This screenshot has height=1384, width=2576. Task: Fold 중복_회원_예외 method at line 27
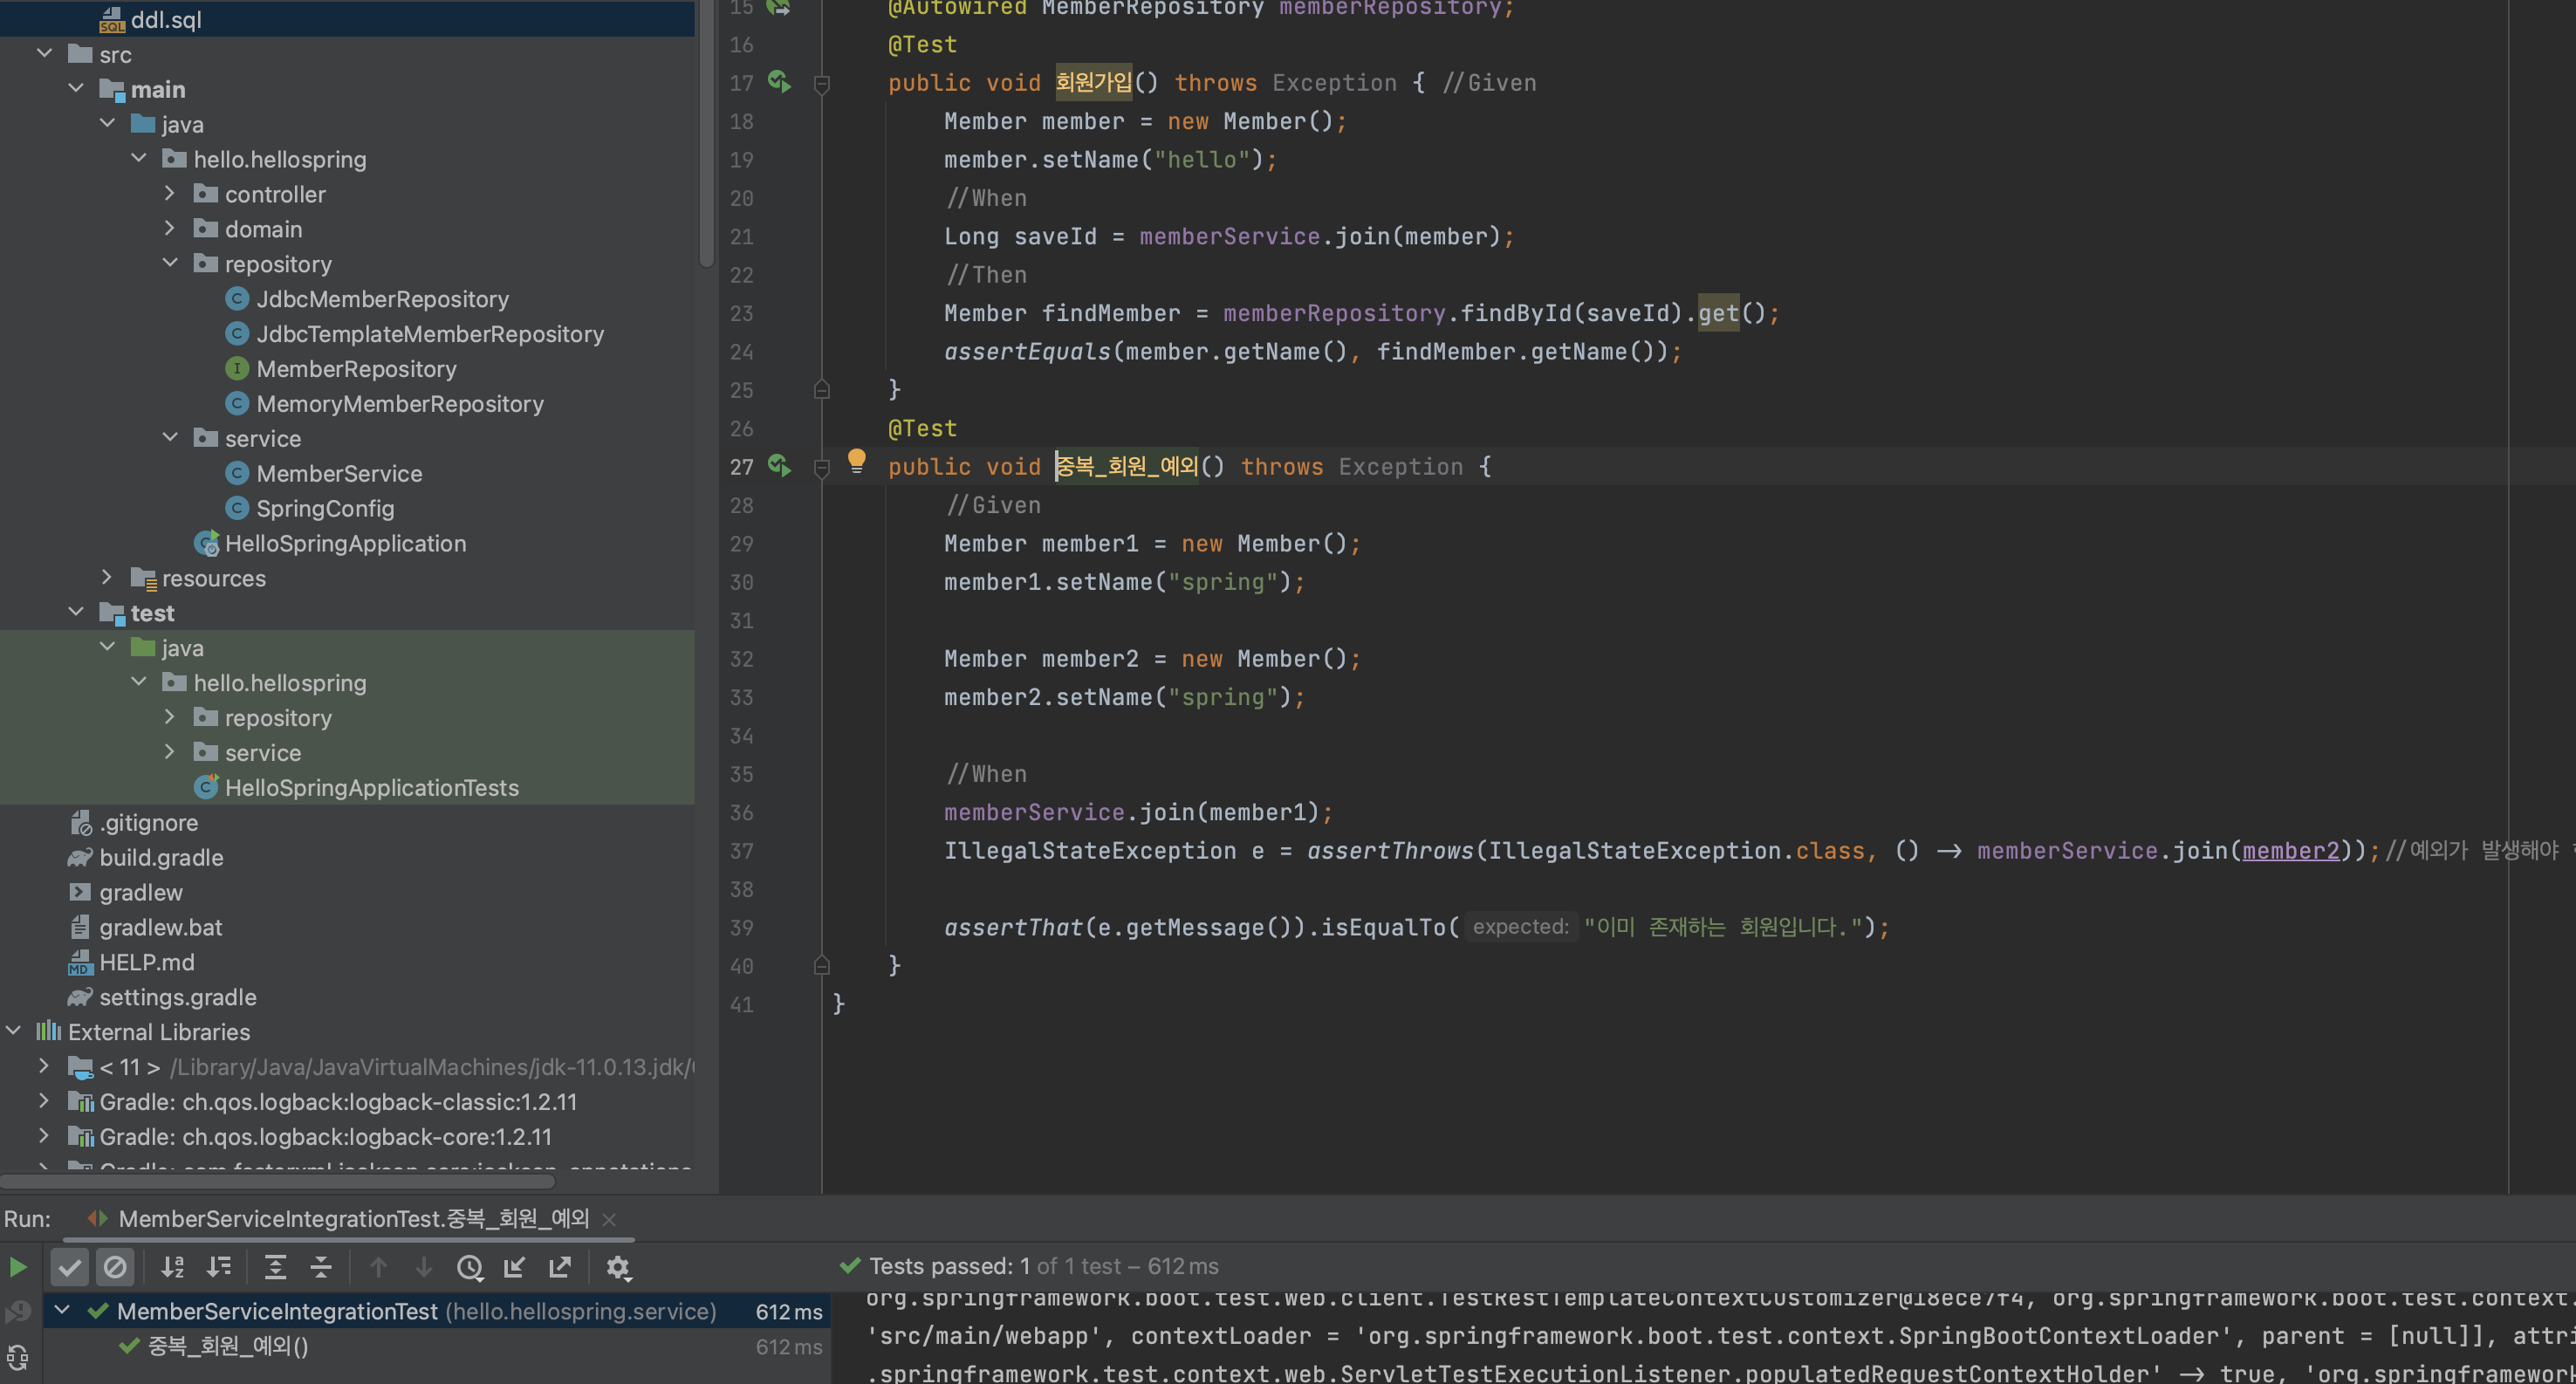pos(822,467)
